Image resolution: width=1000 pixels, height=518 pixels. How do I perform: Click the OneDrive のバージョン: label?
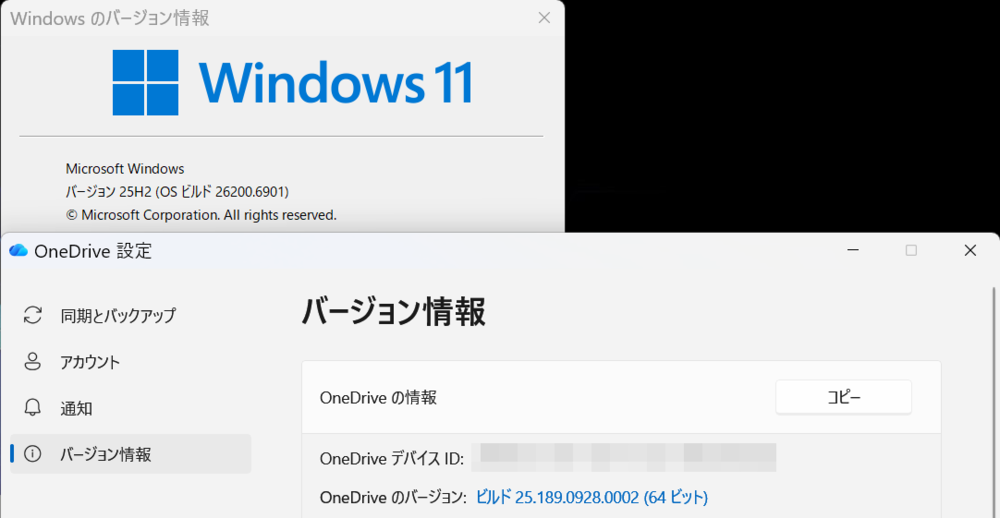[394, 498]
